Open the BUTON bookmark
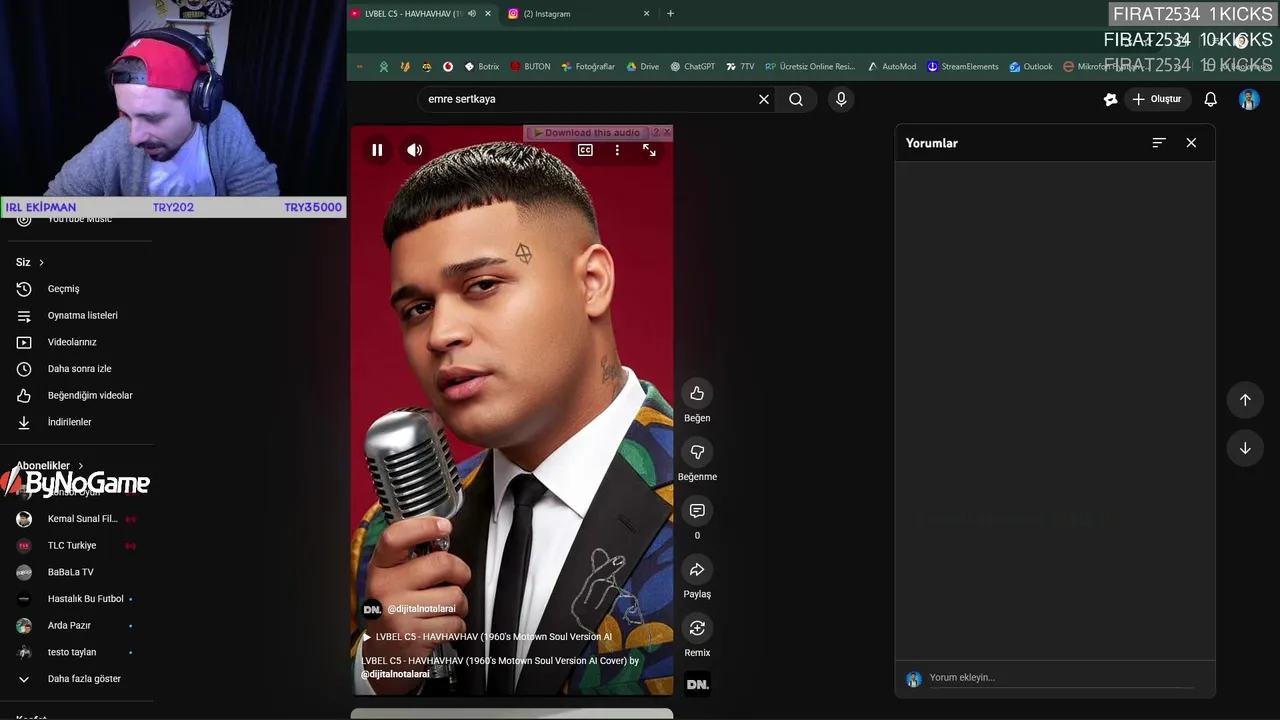The image size is (1280, 720). [x=530, y=67]
